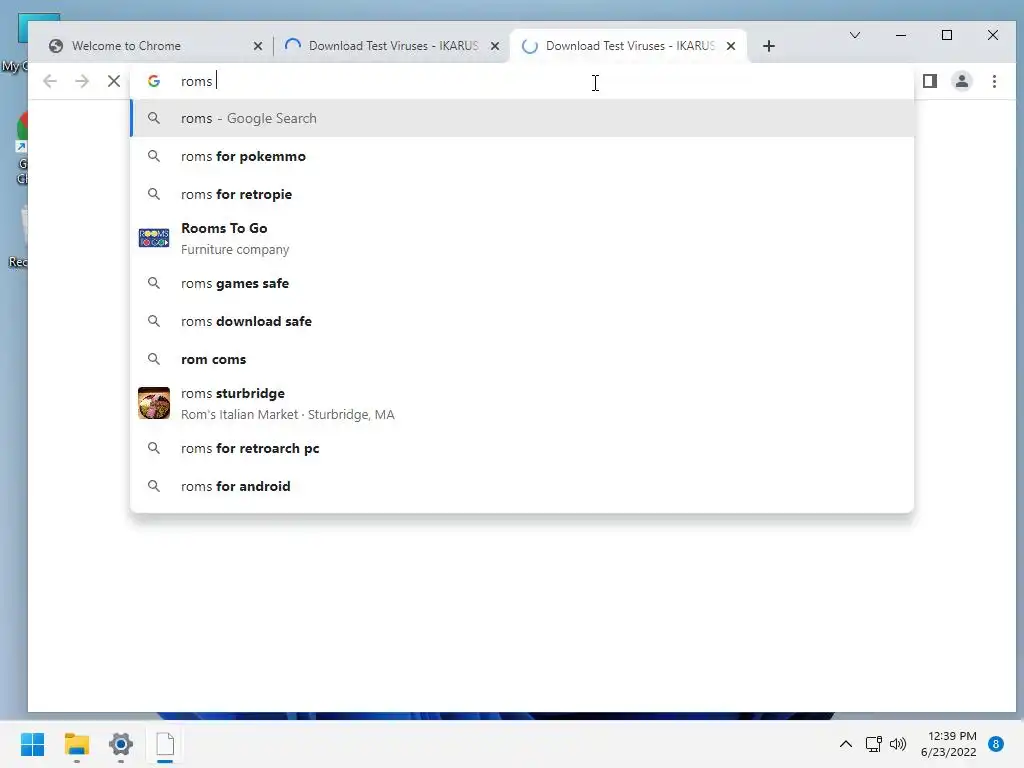The width and height of the screenshot is (1024, 768).
Task: Click search icon beside roms games safe
Action: point(153,283)
